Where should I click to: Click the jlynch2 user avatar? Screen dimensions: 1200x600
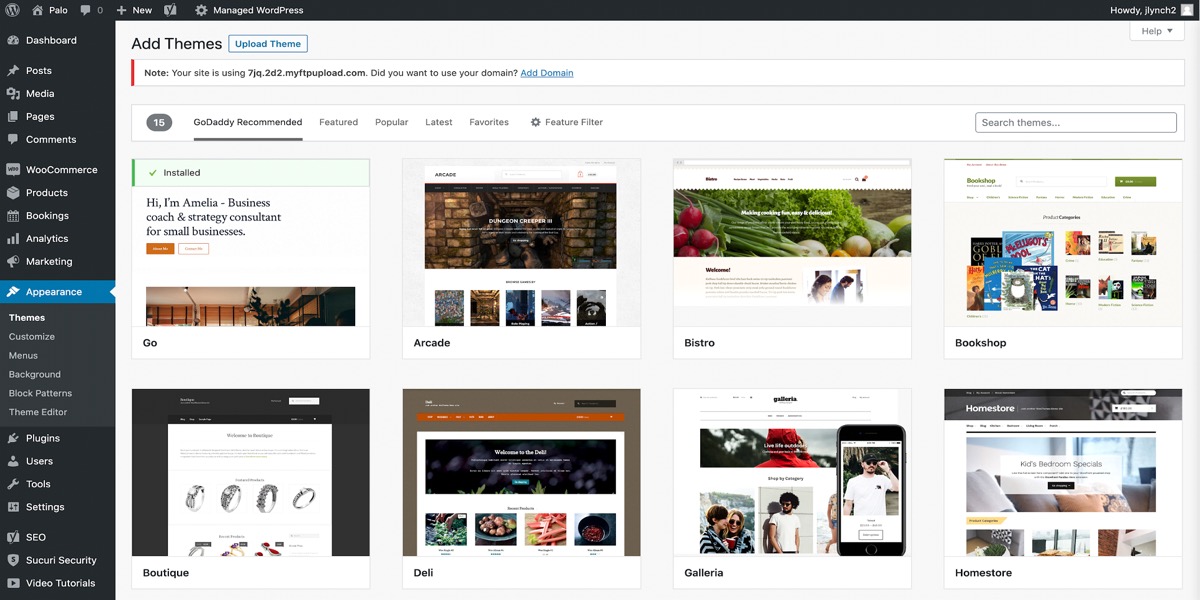[x=1187, y=10]
